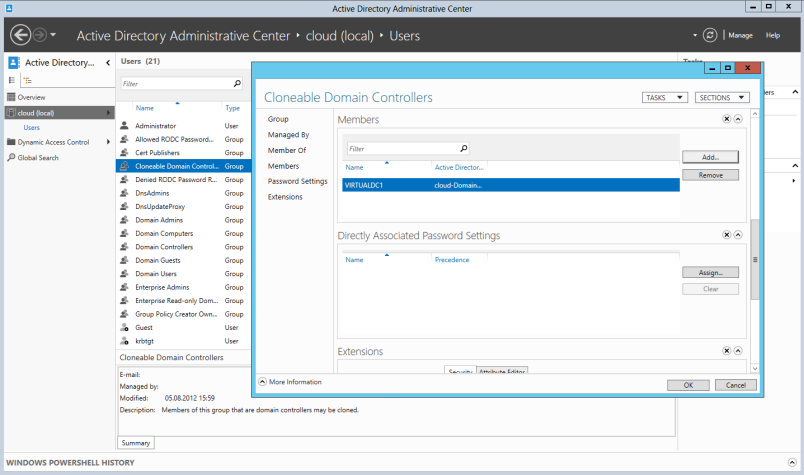Screen dimensions: 804x475
Task: Open the TASKS dropdown
Action: click(x=665, y=97)
